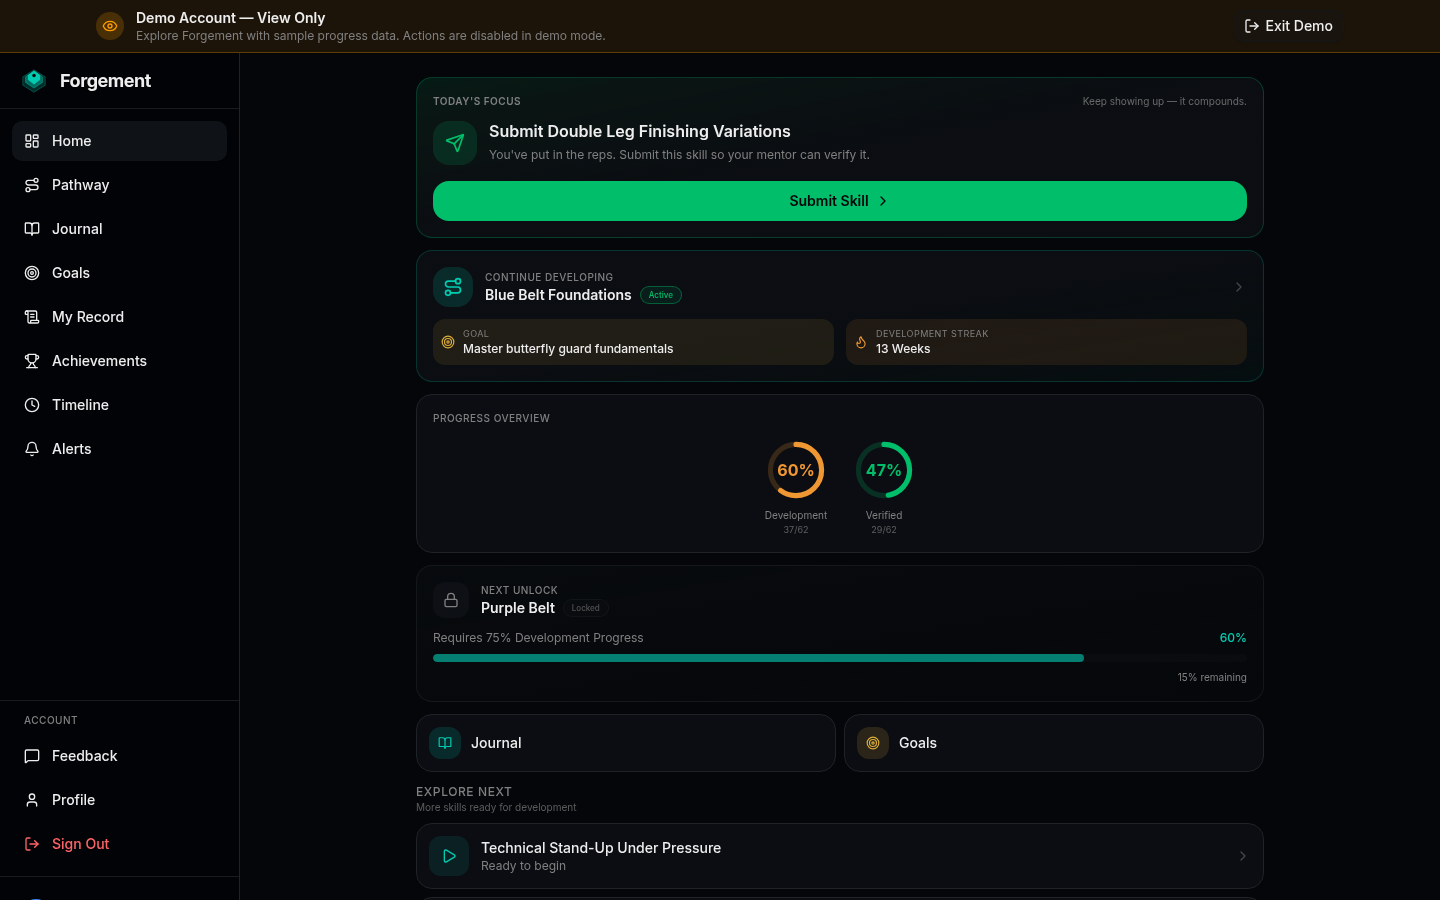Open the Timeline sidebar item
The height and width of the screenshot is (900, 1440).
coord(119,405)
